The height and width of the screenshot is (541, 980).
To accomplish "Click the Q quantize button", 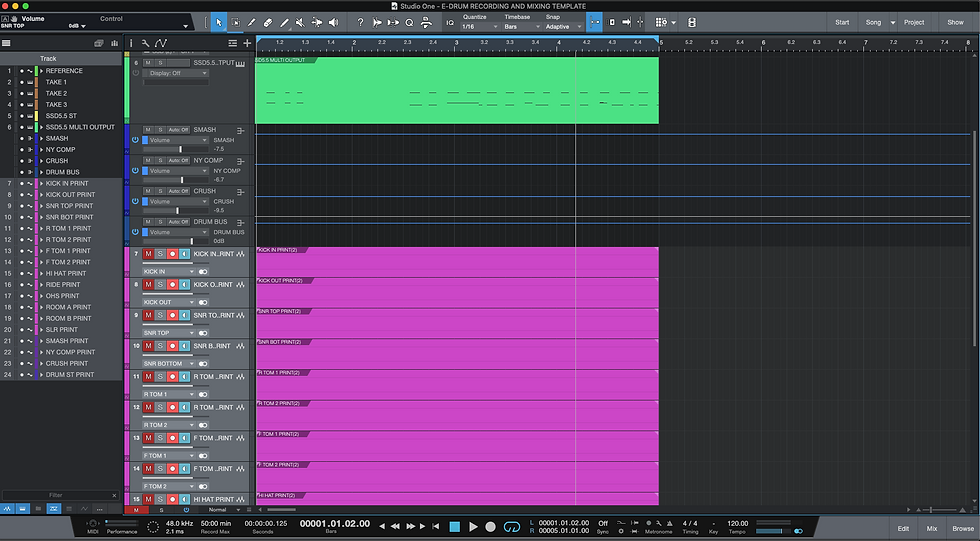I will [409, 22].
